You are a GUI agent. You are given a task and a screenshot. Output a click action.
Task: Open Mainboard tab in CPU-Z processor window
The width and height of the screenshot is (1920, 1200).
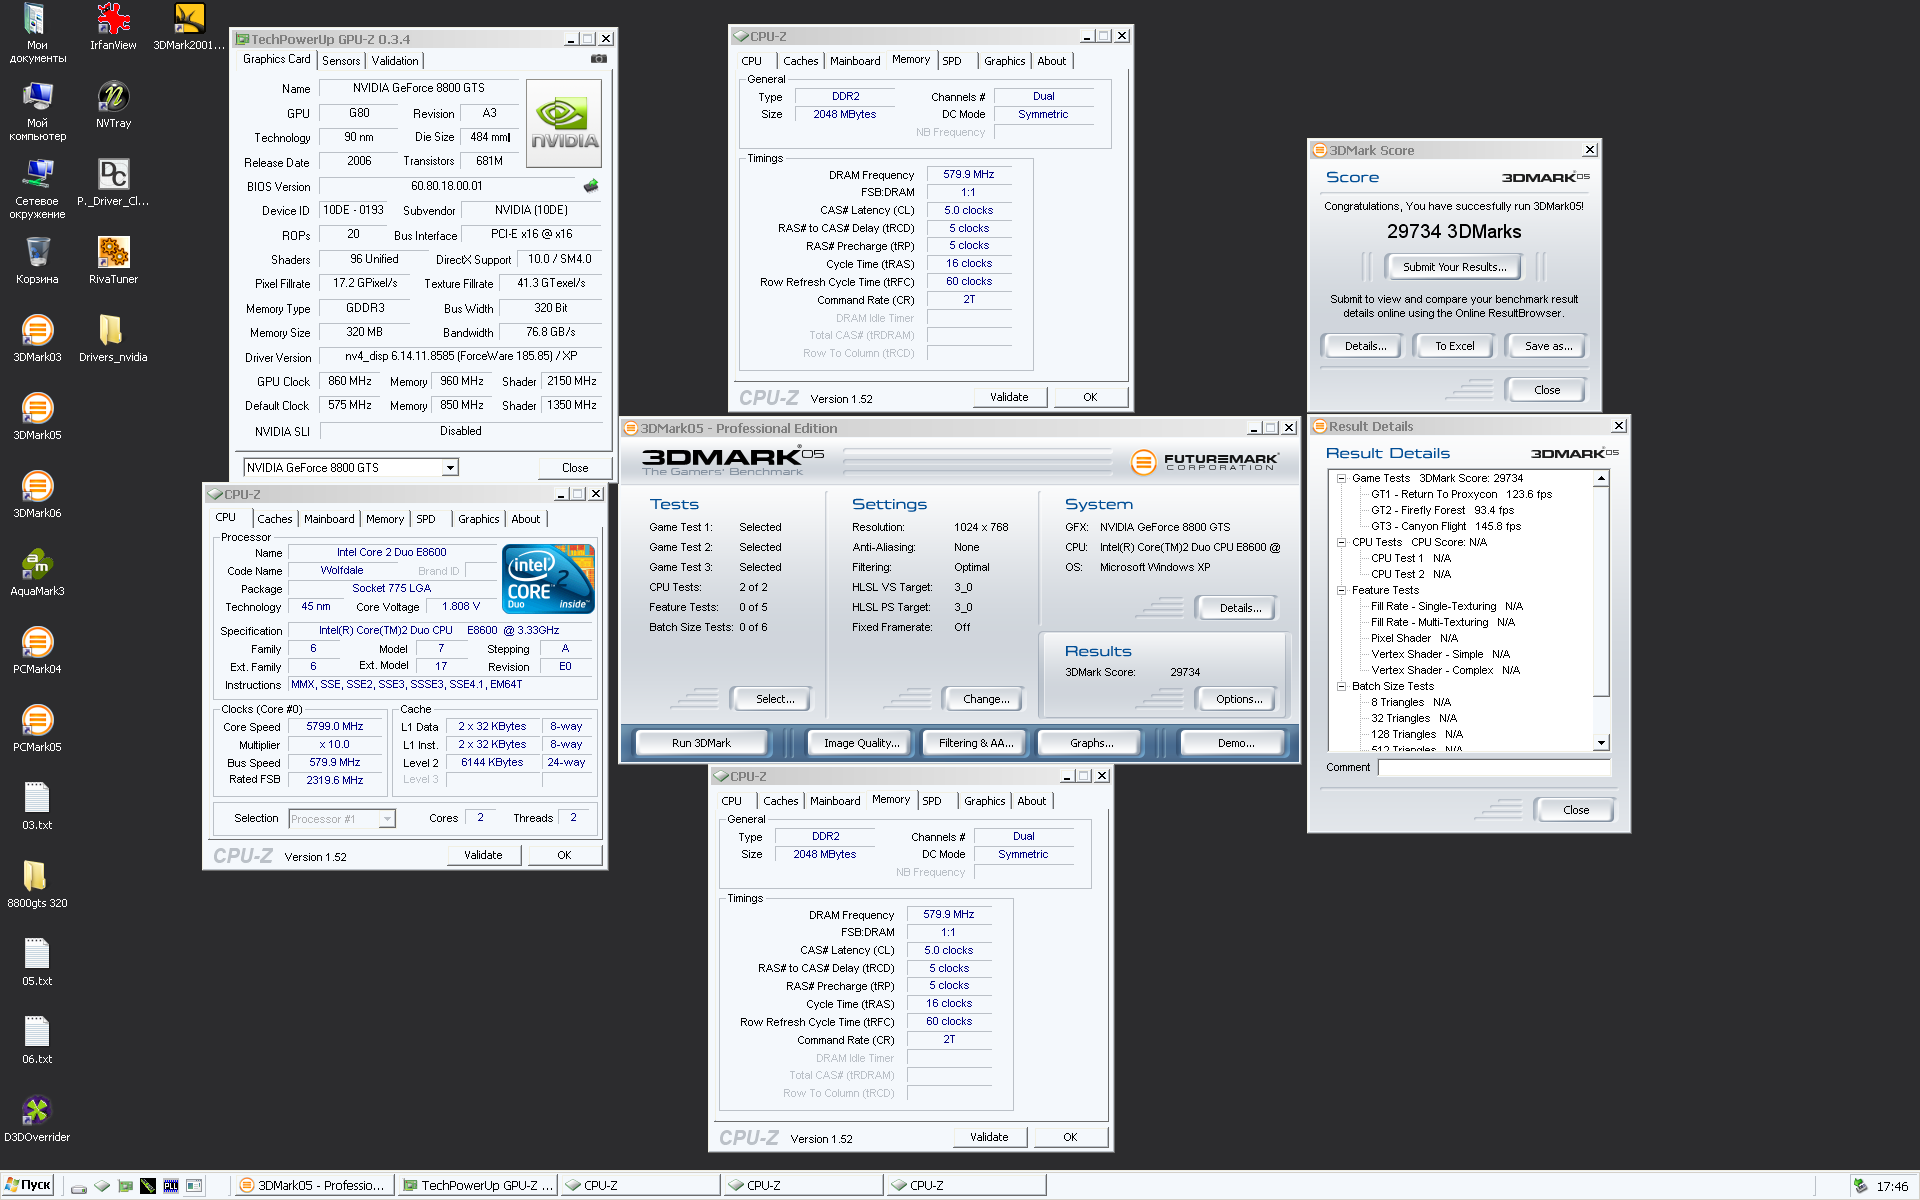click(x=329, y=519)
